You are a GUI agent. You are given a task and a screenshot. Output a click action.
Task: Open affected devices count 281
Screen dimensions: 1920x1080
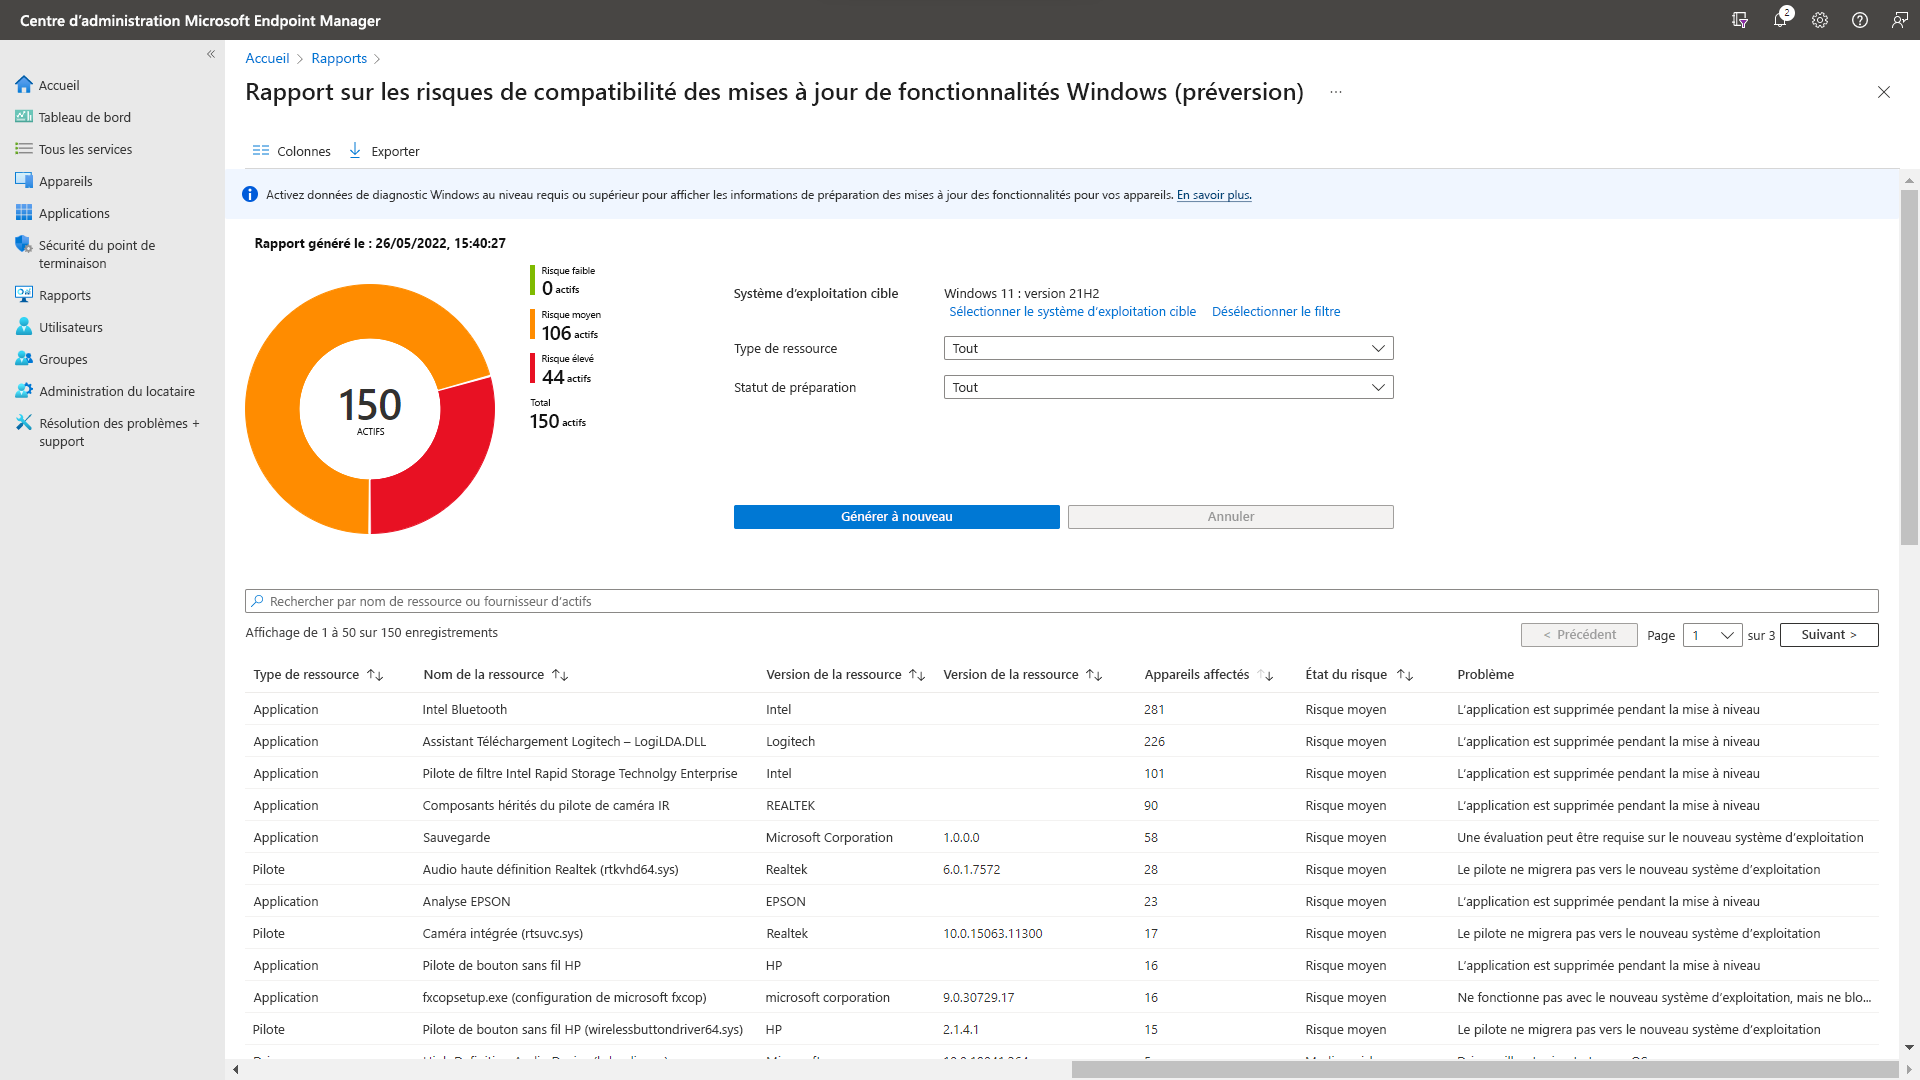1154,709
